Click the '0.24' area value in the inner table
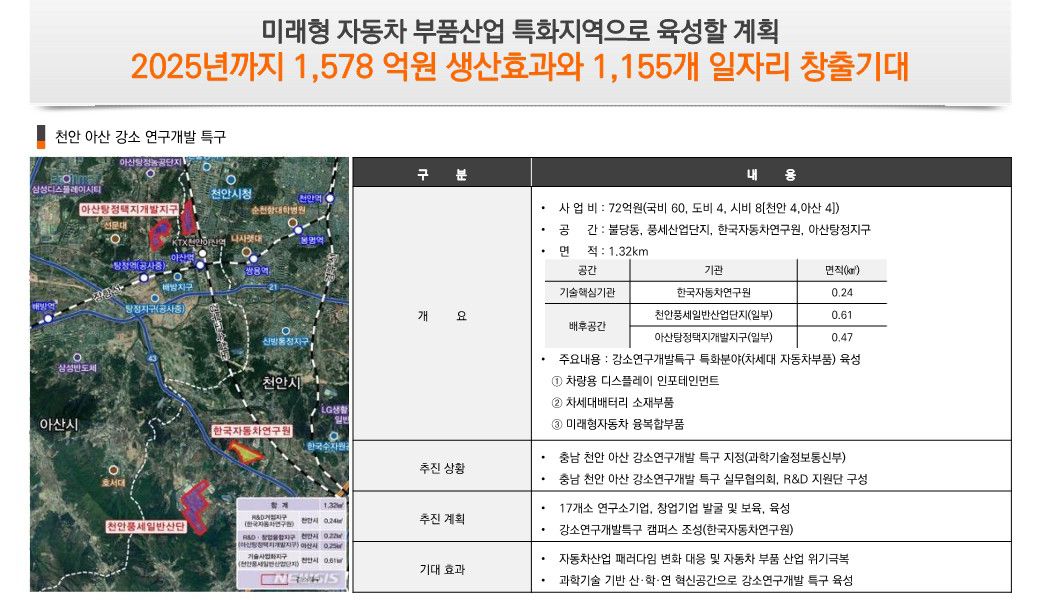This screenshot has width=1040, height=600. (x=842, y=292)
